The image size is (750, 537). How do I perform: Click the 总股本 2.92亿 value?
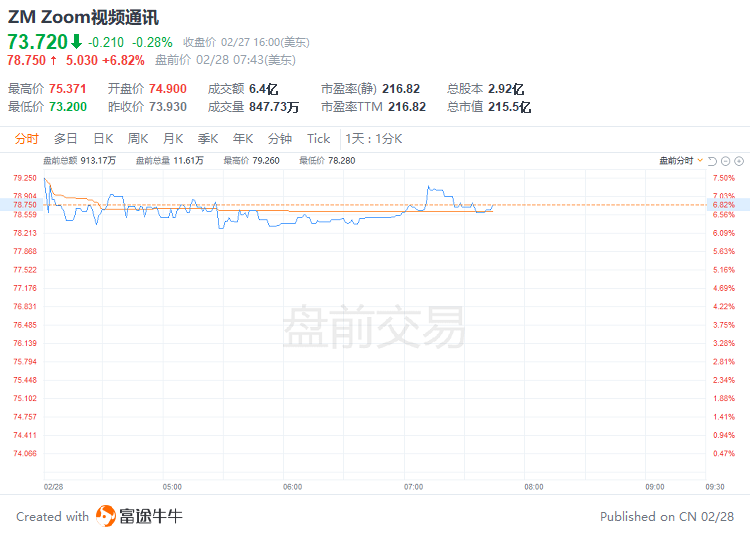pos(506,89)
